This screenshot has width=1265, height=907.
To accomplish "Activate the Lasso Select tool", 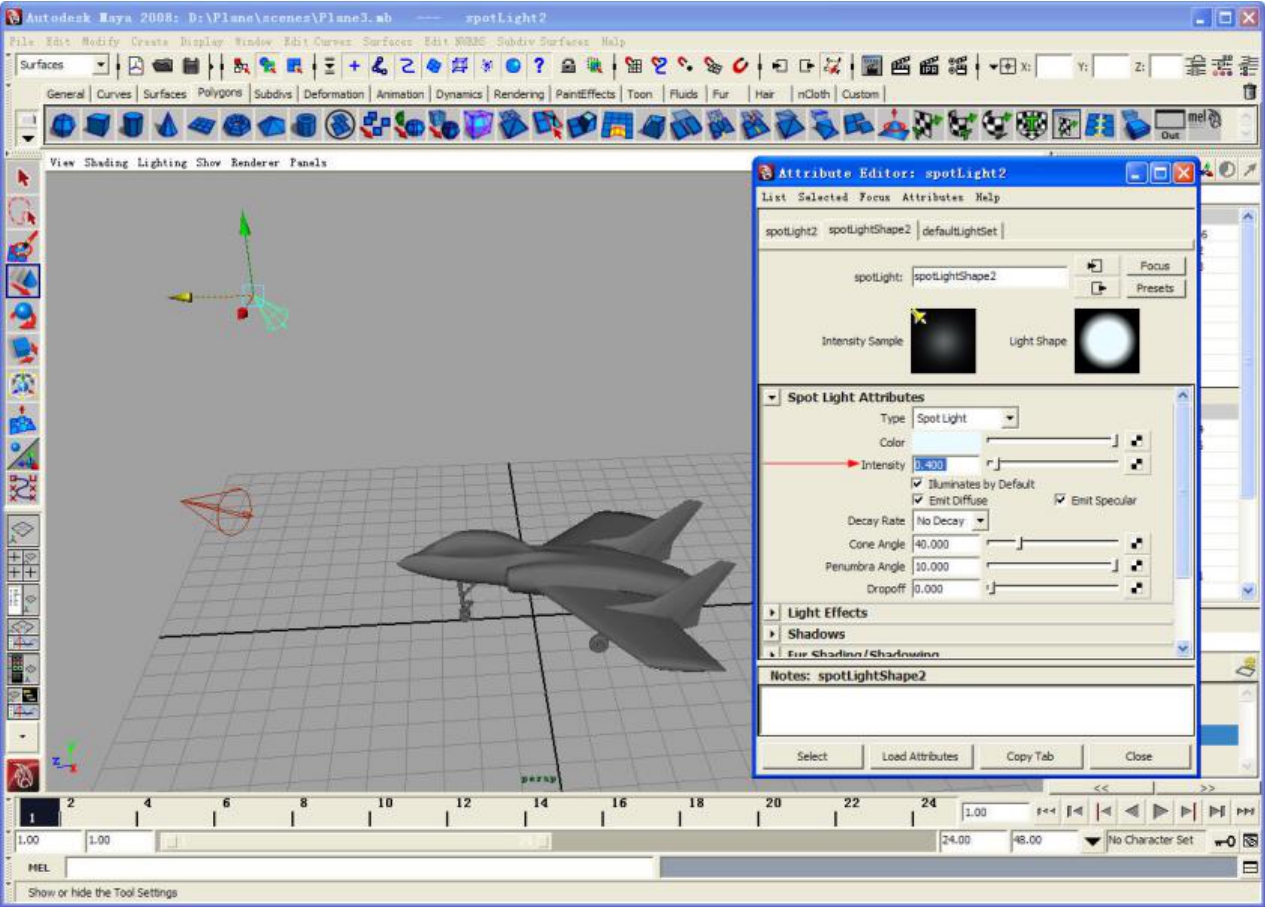I will [x=24, y=213].
